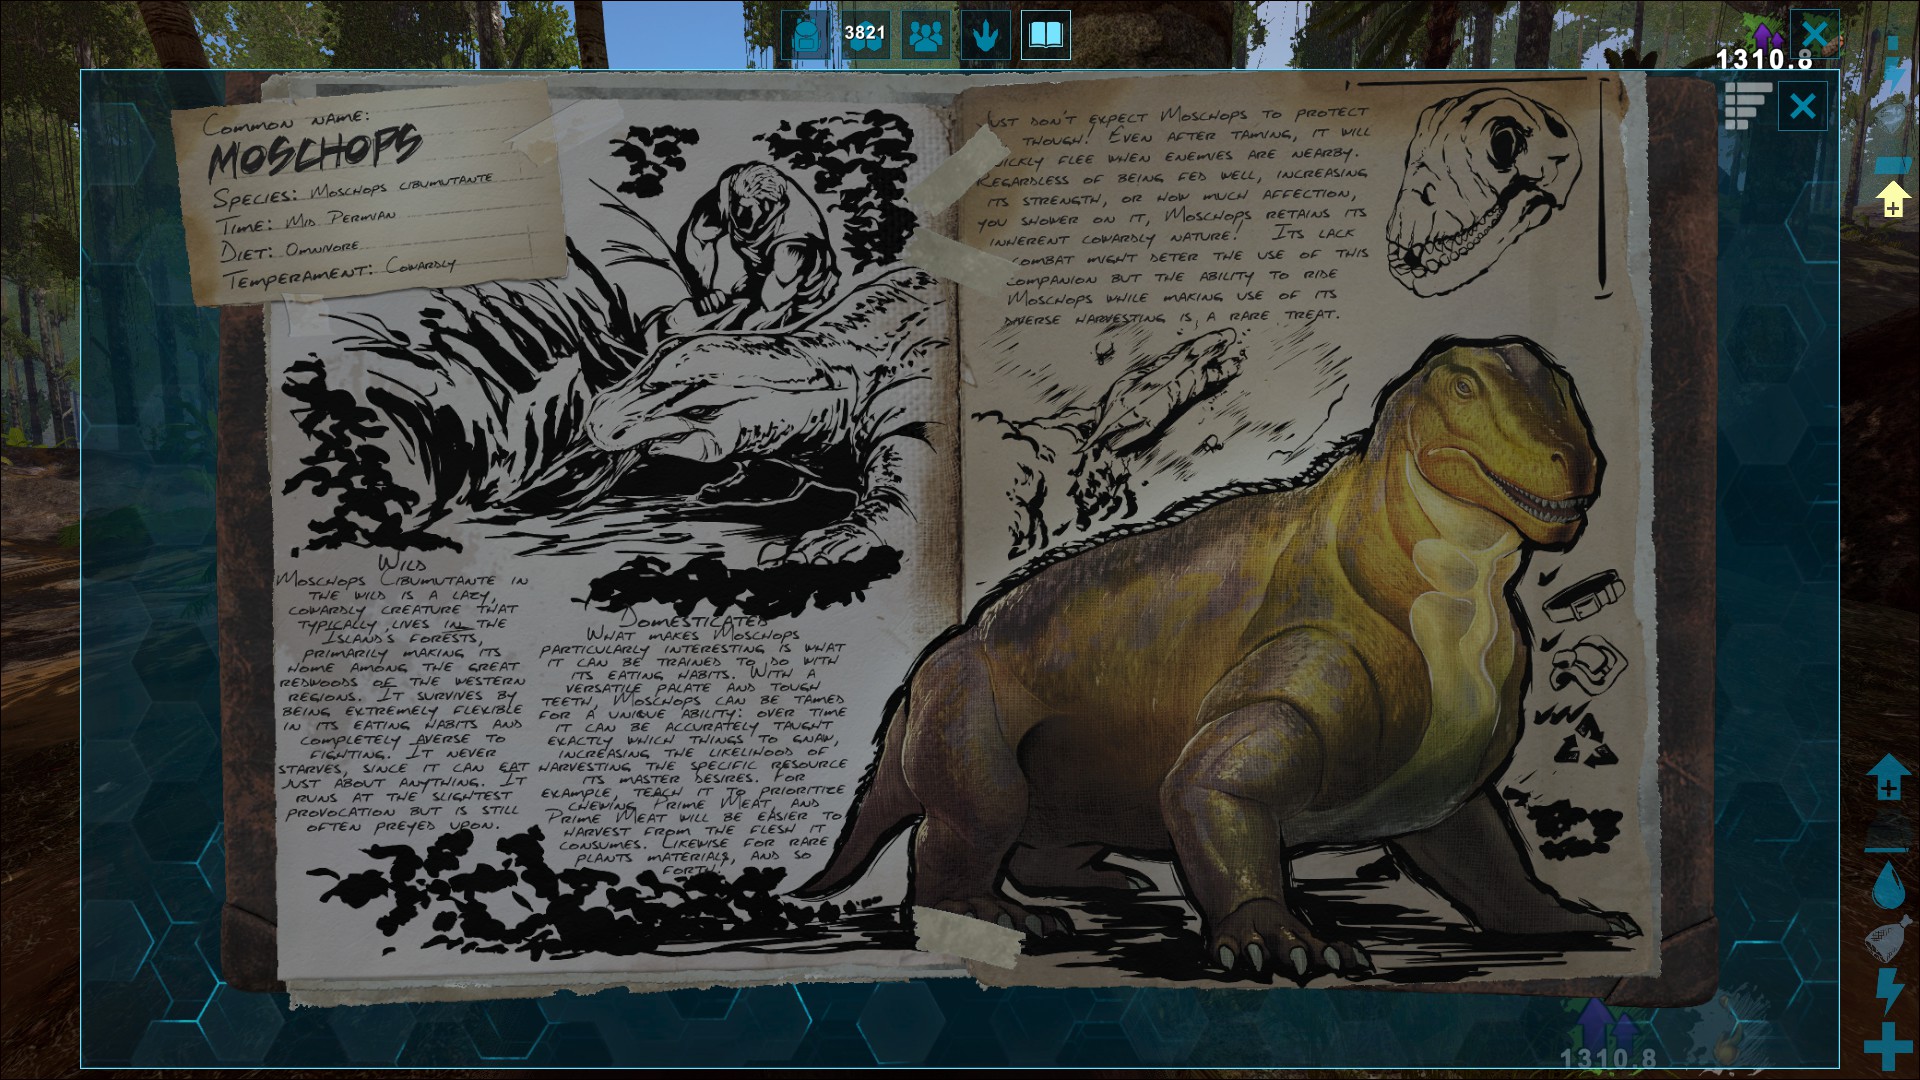Click the stamina lightning bolt icon

coord(1888,992)
